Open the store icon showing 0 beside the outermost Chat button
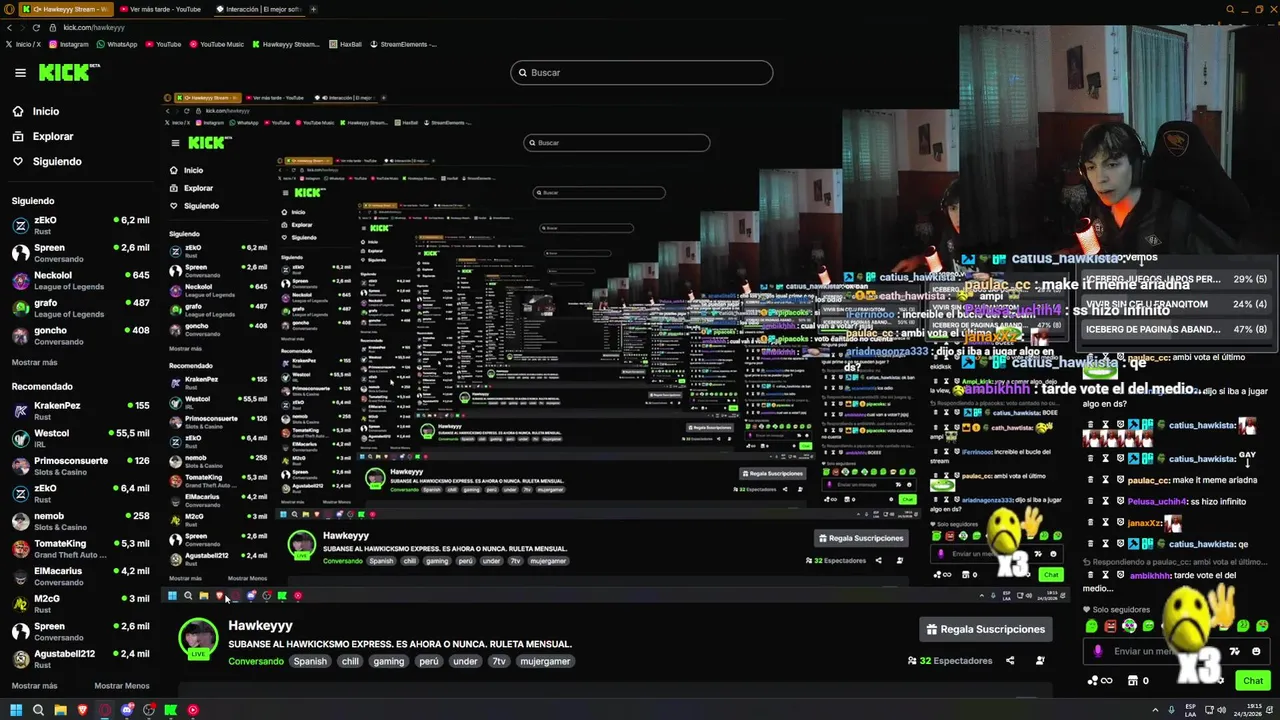The image size is (1280, 720). click(x=1139, y=681)
